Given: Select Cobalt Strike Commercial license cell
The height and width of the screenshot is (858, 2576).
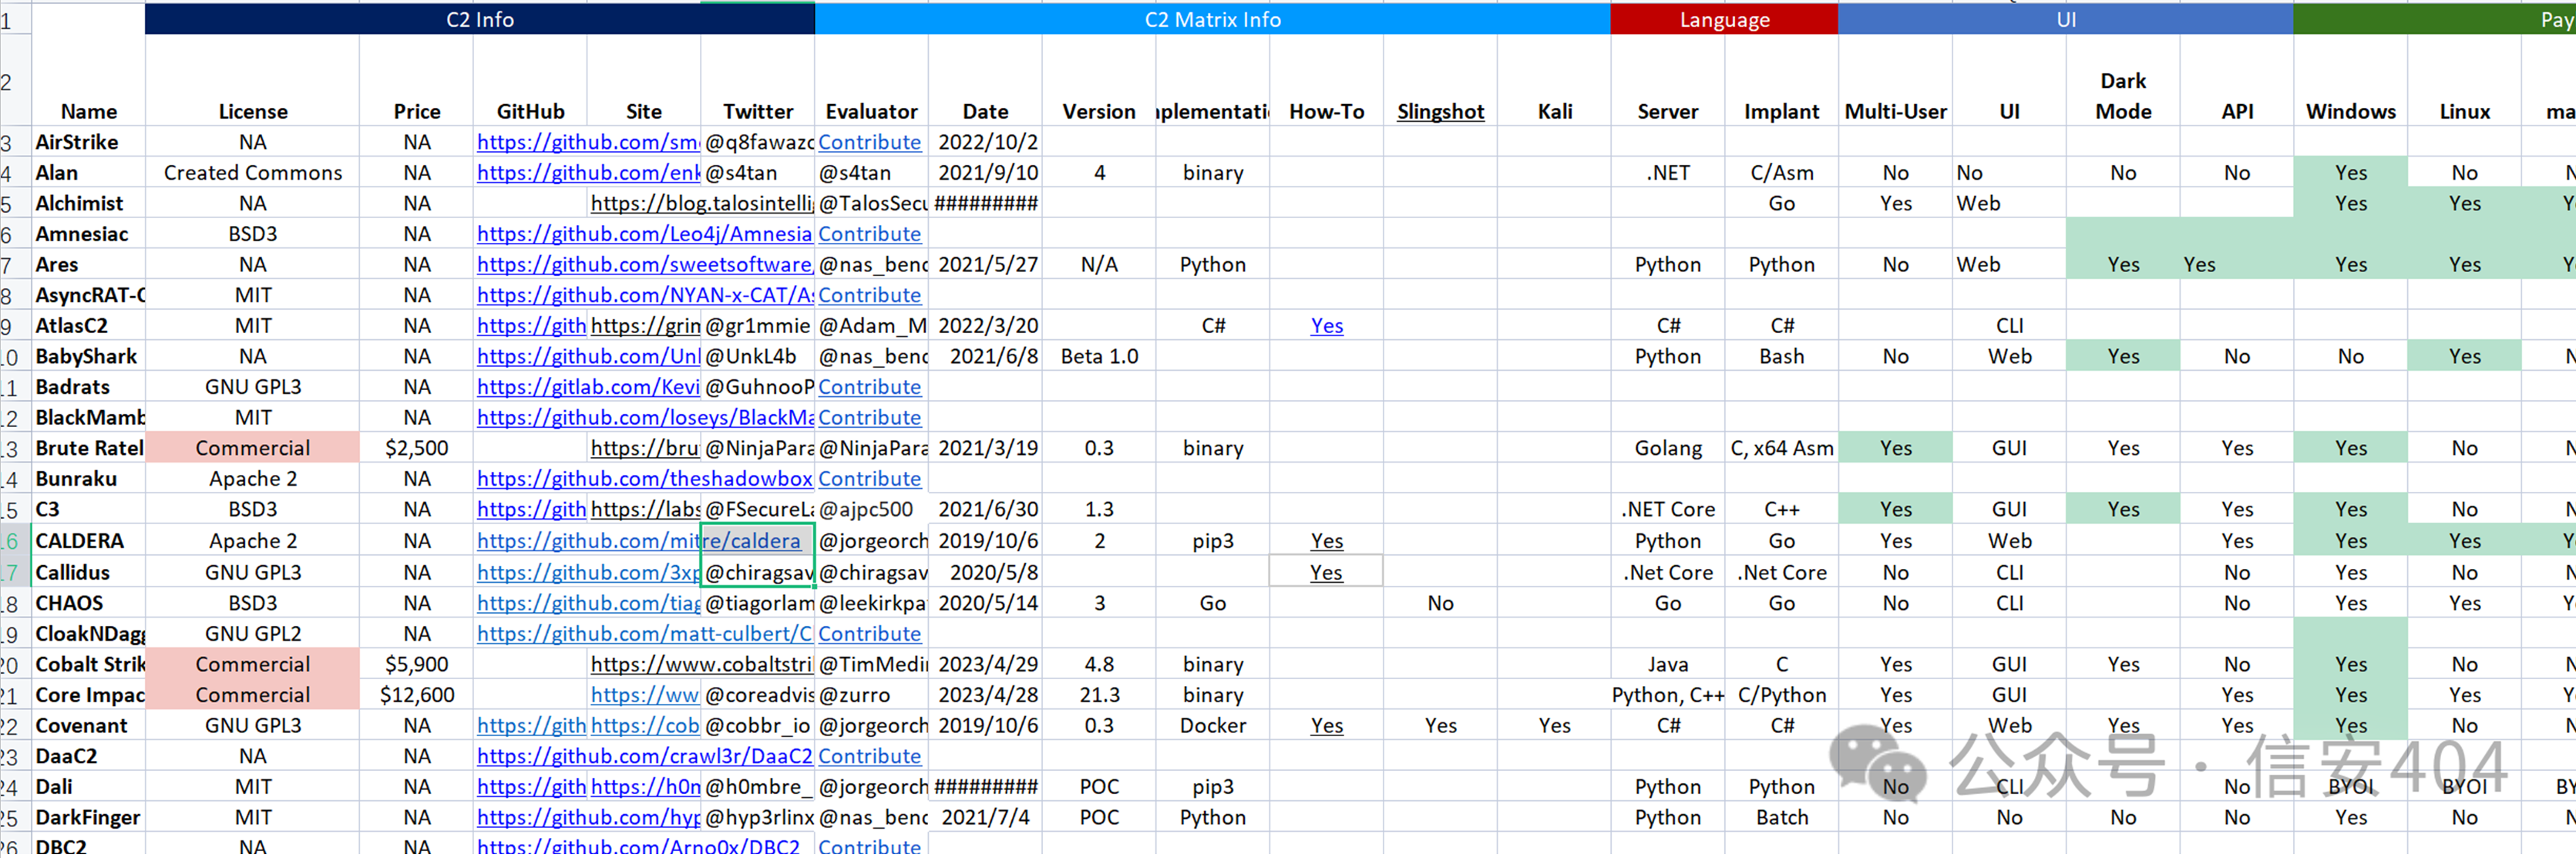Looking at the screenshot, I should (x=252, y=665).
